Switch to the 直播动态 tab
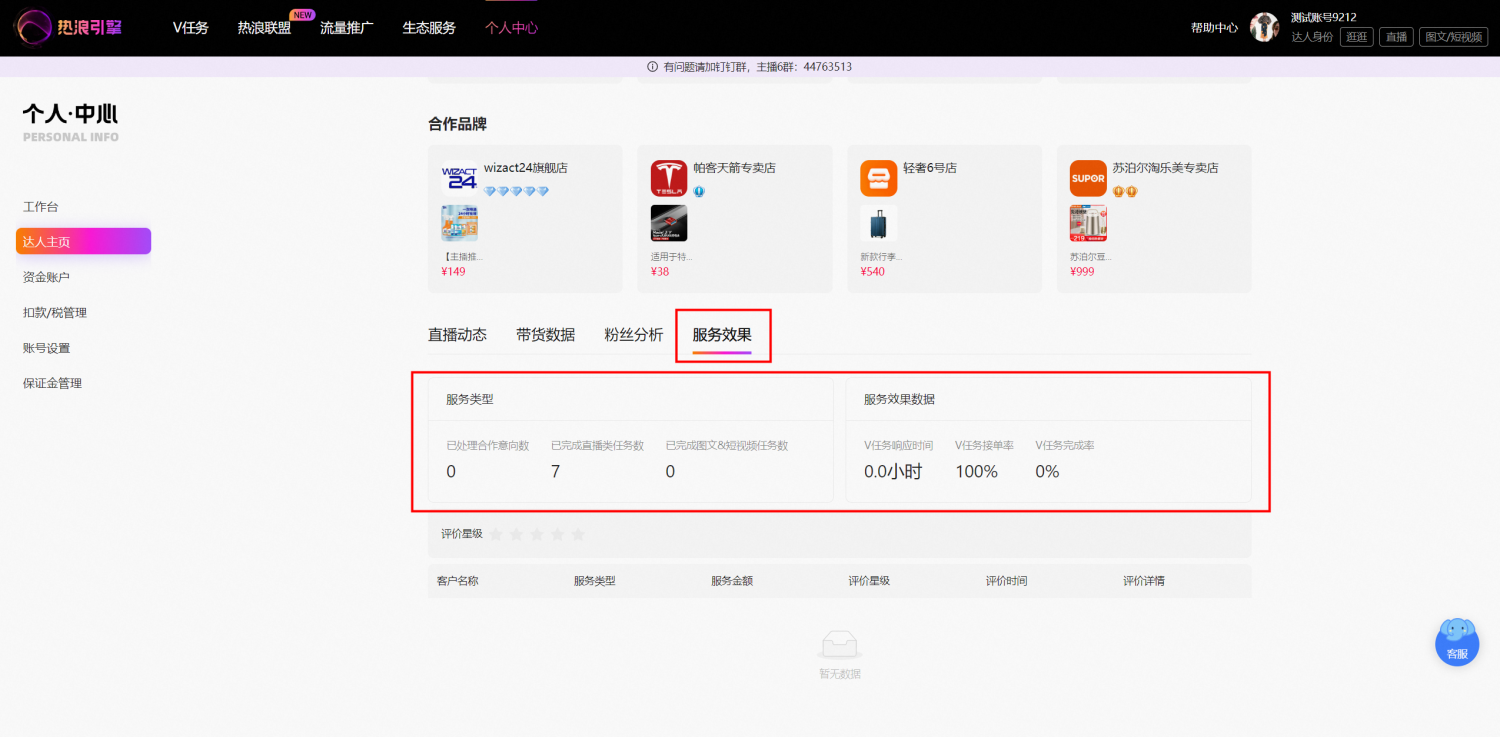 [457, 335]
